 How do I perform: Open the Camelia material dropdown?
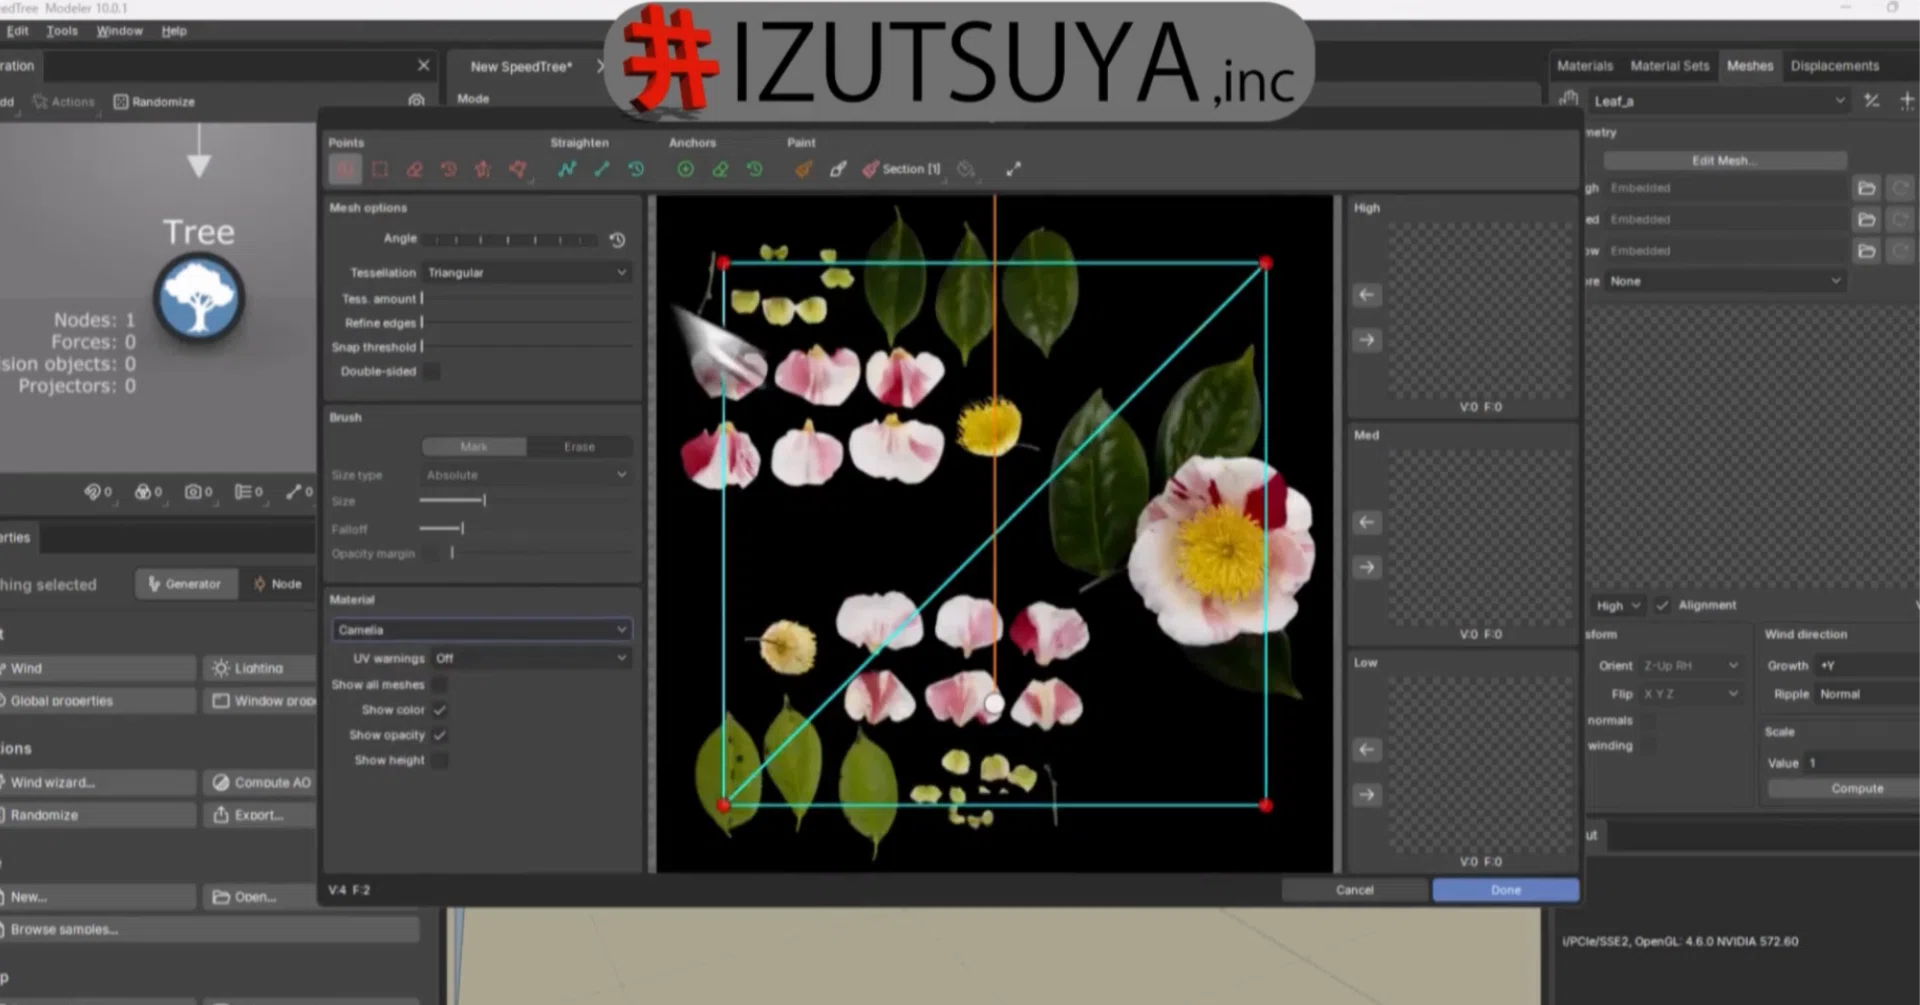pos(482,630)
